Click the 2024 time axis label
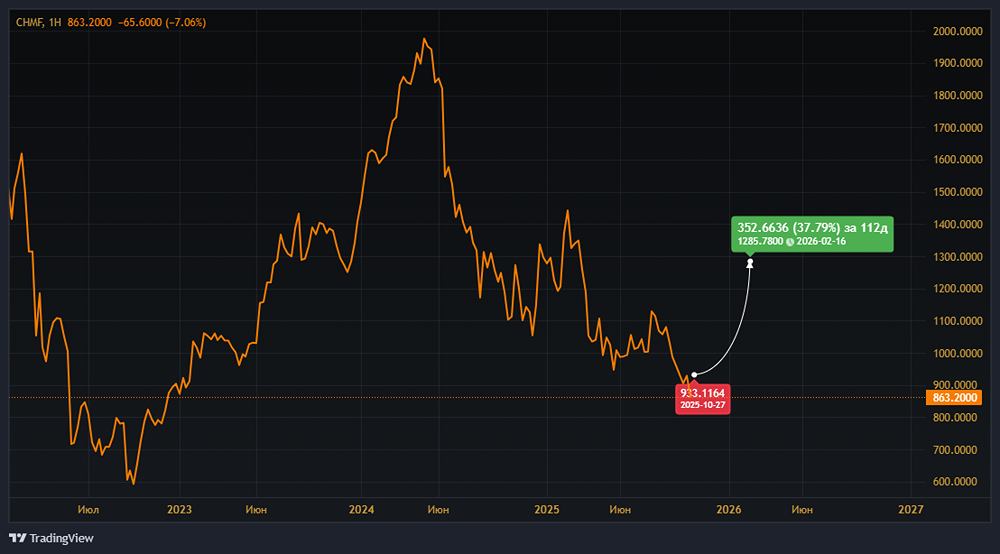 click(x=362, y=509)
